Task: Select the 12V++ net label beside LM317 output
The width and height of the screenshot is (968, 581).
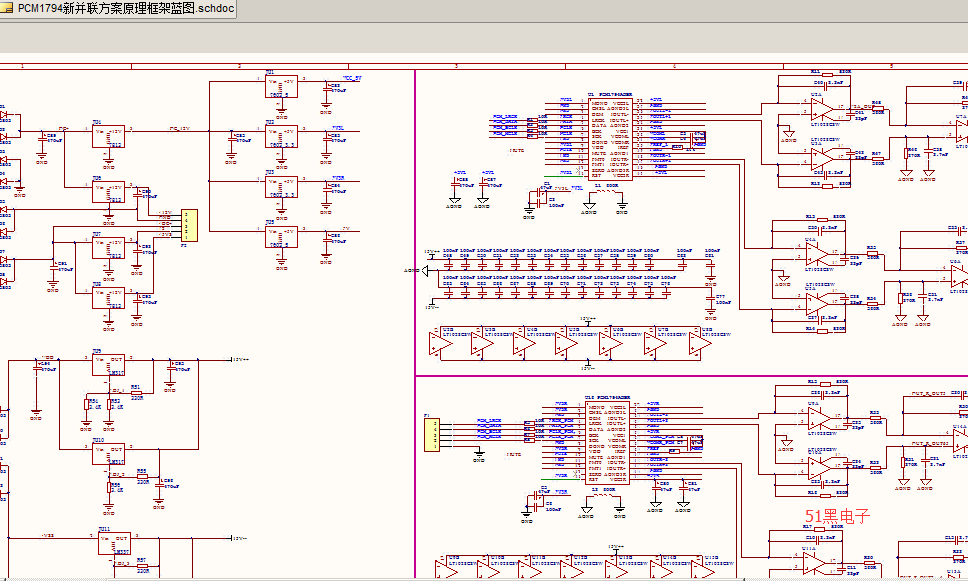Action: [241, 358]
